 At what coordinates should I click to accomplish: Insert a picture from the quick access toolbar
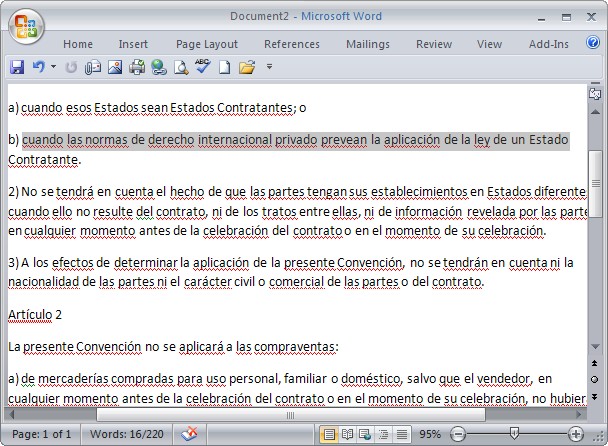pos(115,67)
